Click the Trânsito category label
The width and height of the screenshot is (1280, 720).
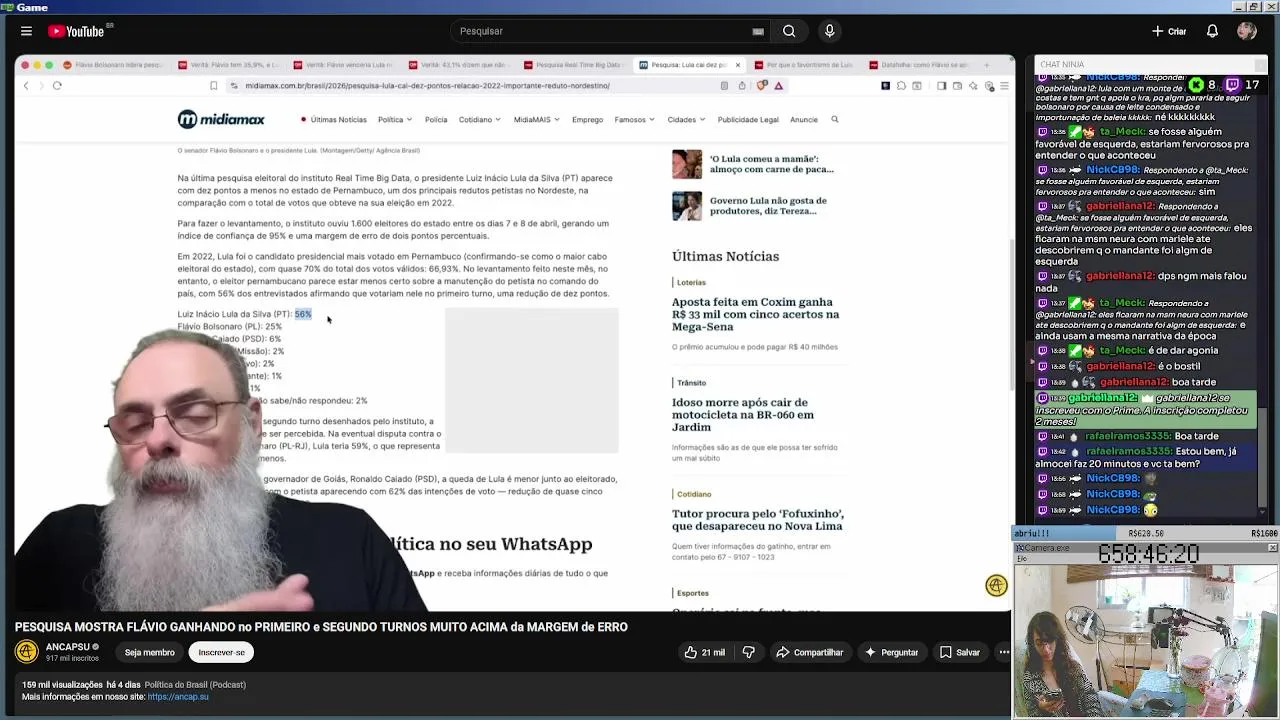pyautogui.click(x=691, y=382)
